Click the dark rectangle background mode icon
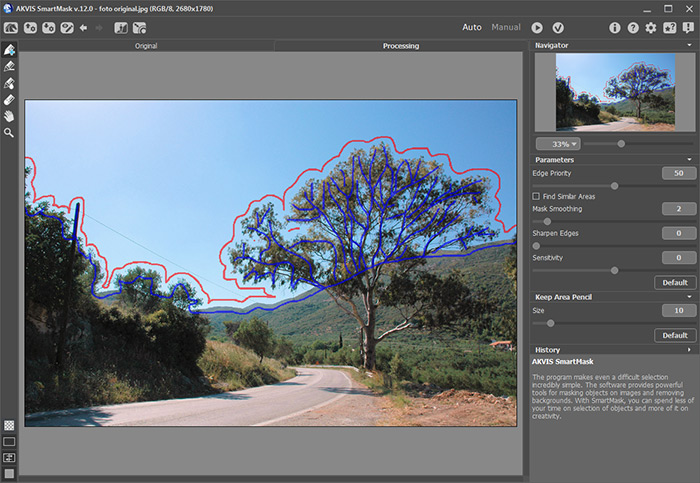700x483 pixels. (x=9, y=441)
